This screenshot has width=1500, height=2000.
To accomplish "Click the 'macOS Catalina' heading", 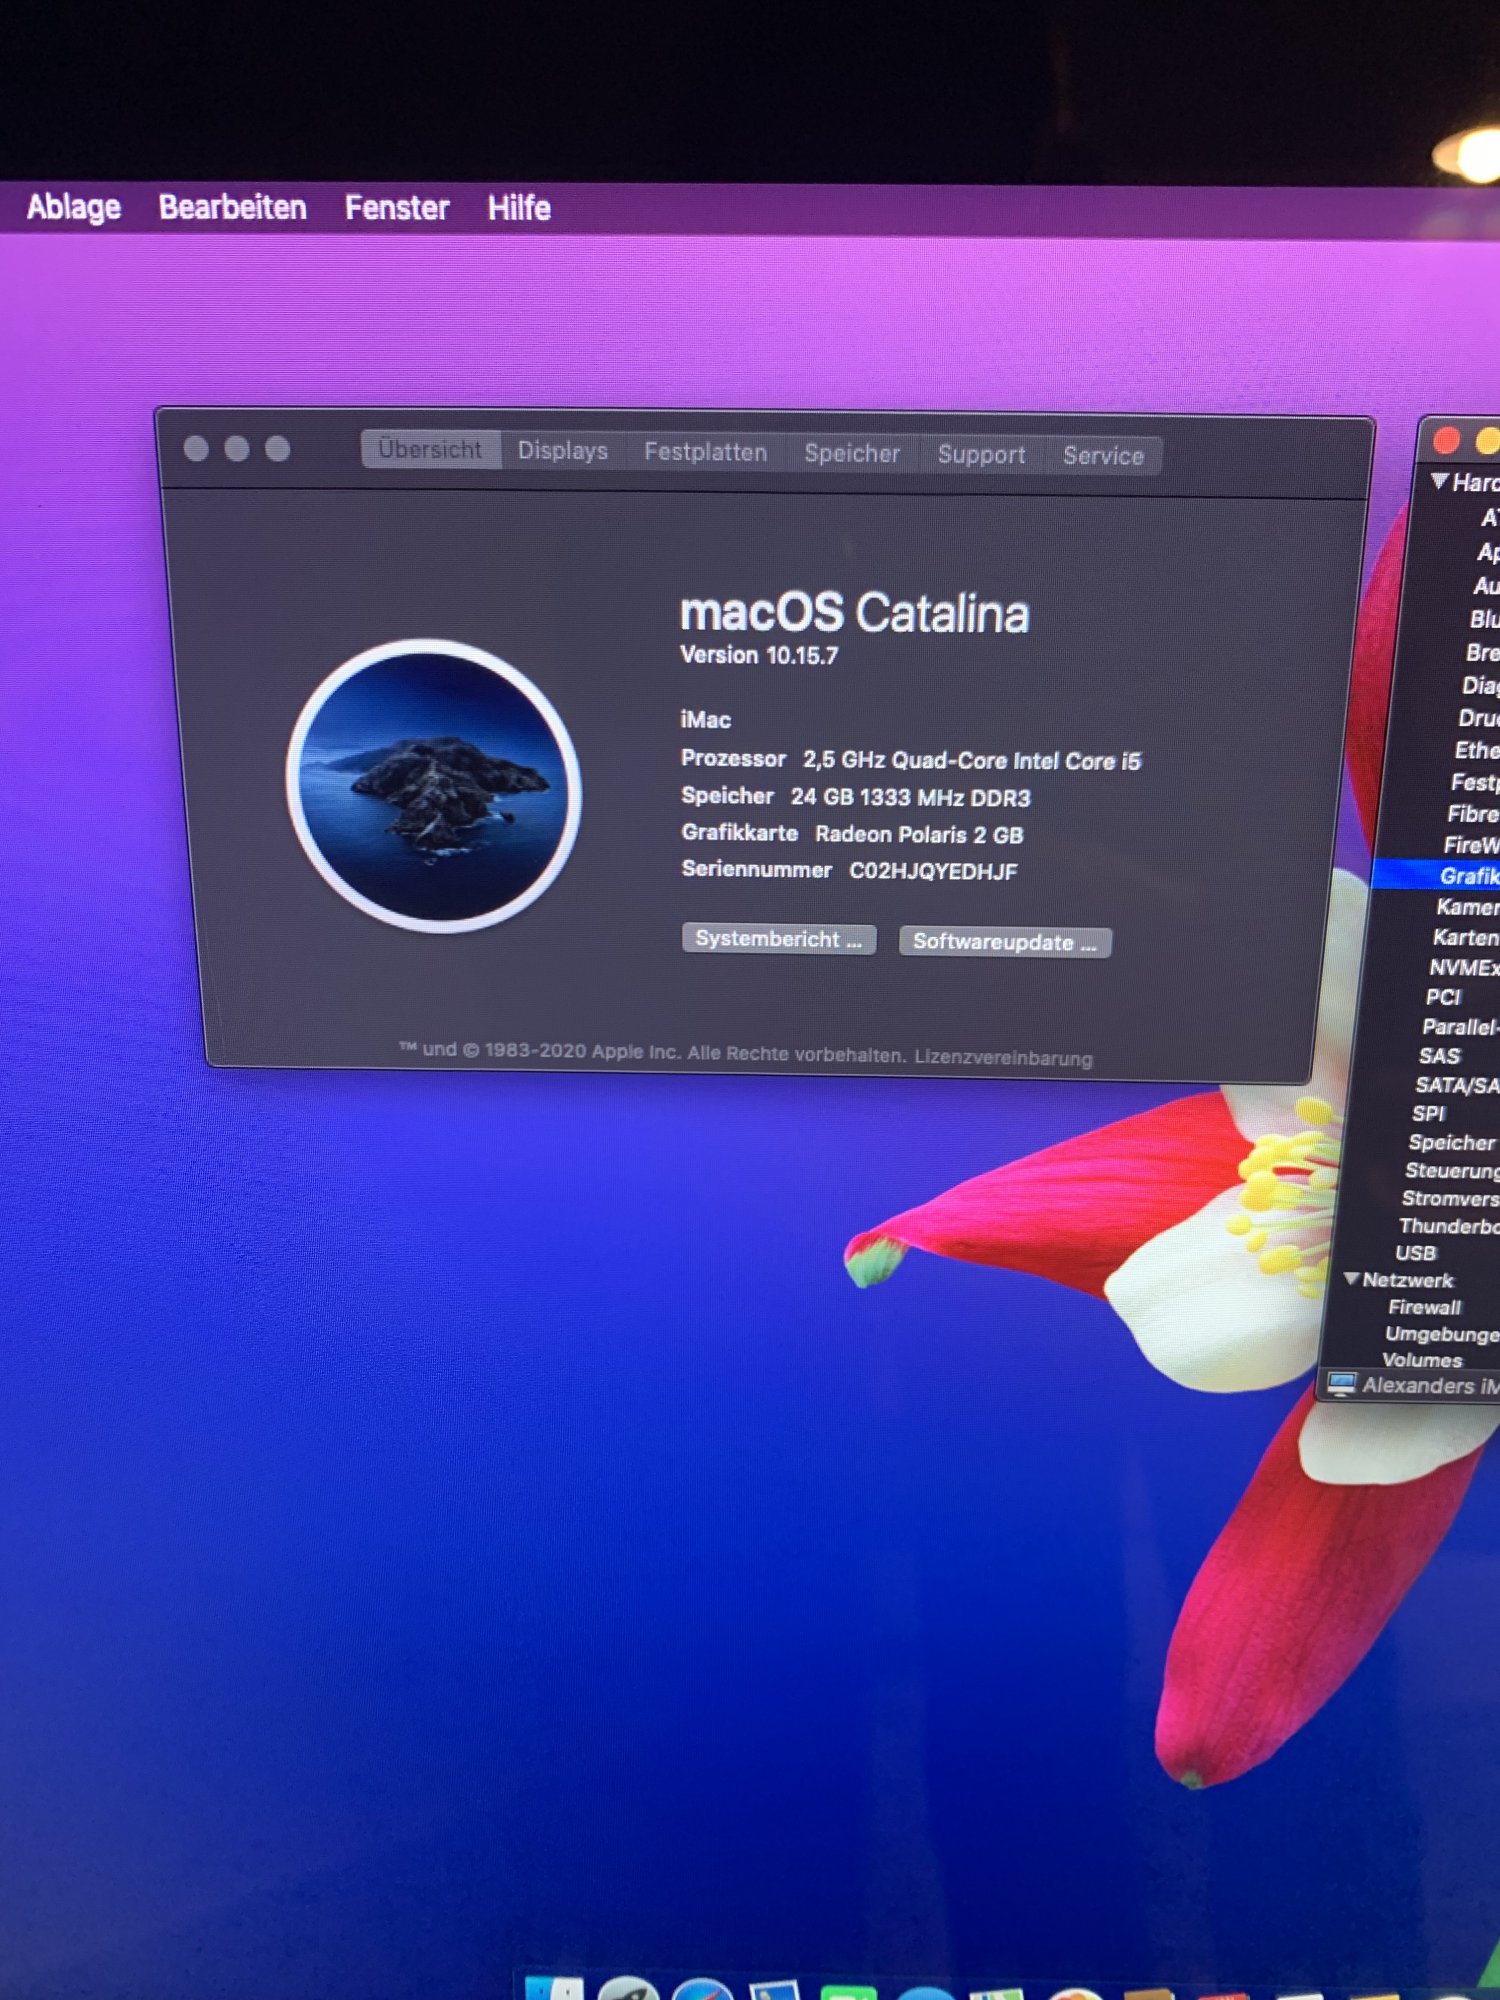I will (854, 613).
